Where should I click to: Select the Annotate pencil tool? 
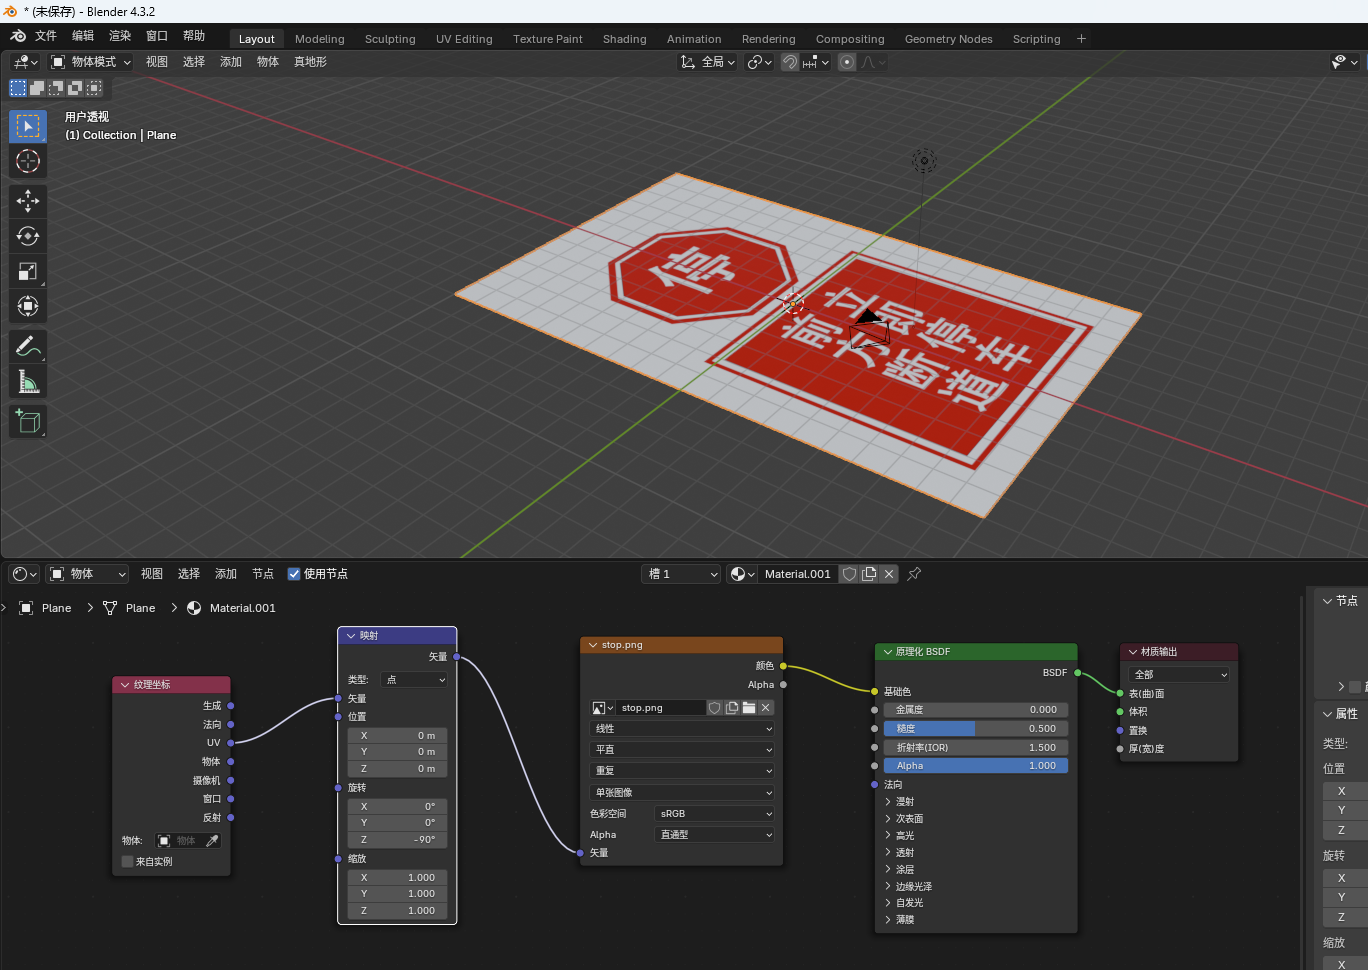coord(28,346)
